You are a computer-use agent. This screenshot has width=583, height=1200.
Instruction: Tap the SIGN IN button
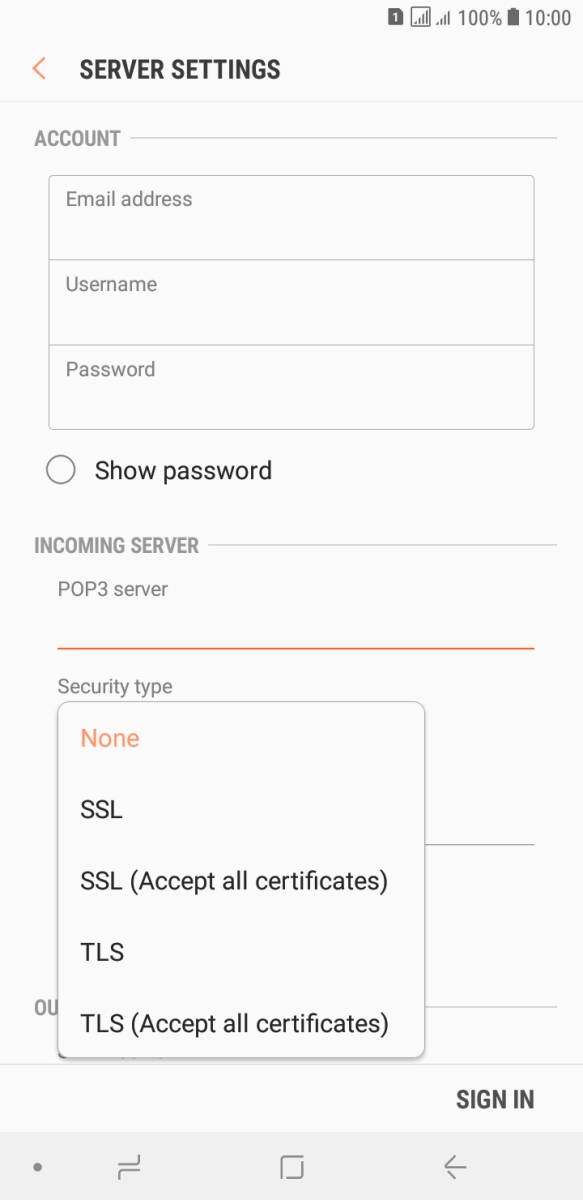(495, 1099)
